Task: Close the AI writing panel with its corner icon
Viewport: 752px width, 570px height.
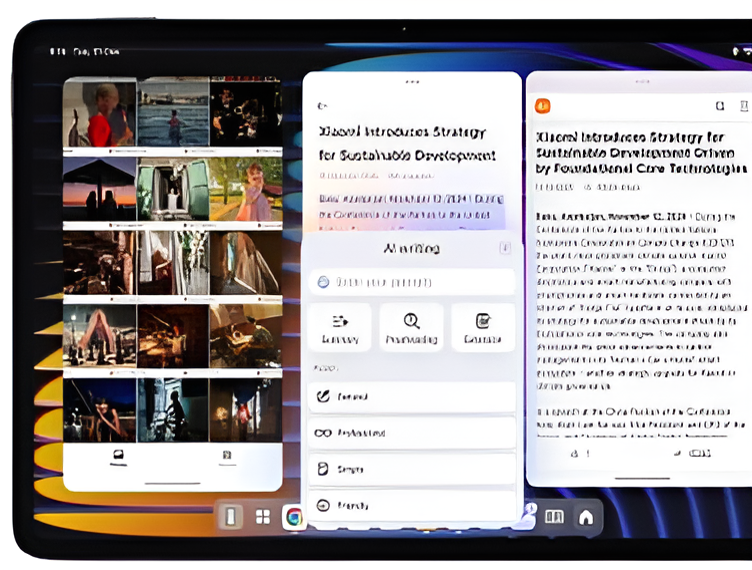Action: click(x=505, y=248)
